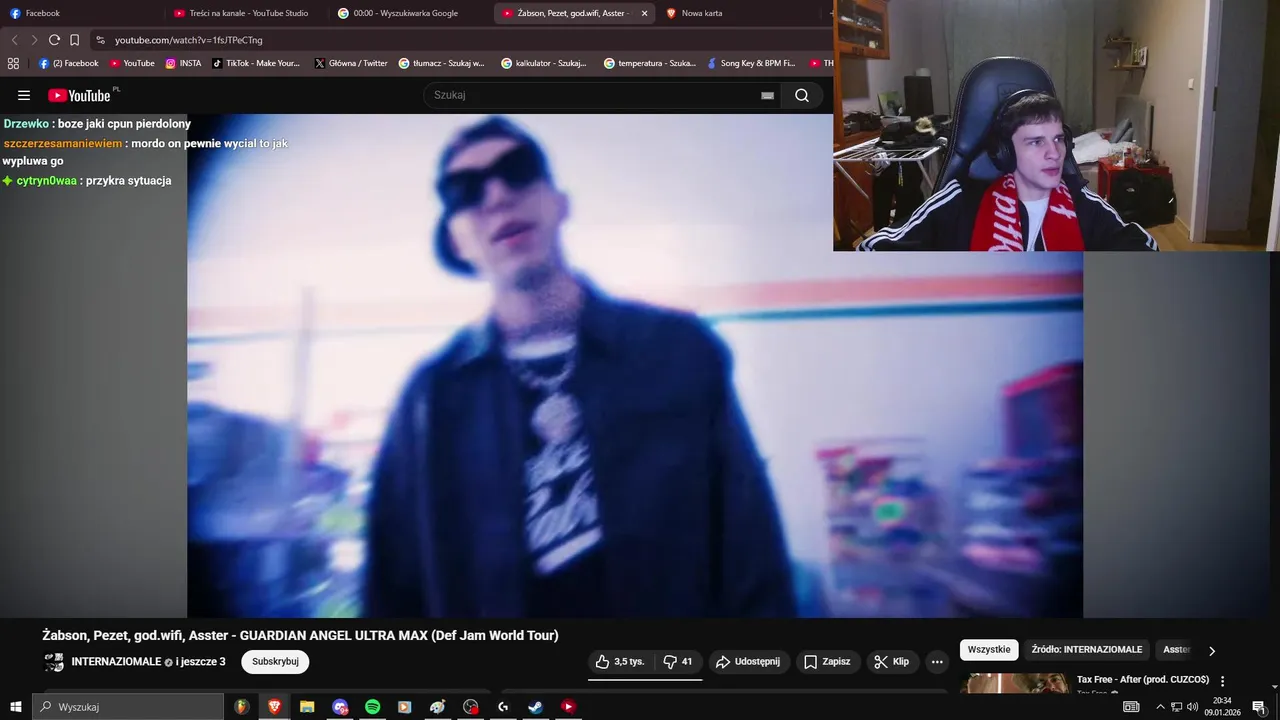Viewport: 1280px width, 720px height.
Task: Open the YouTube bookmark
Action: pyautogui.click(x=131, y=63)
